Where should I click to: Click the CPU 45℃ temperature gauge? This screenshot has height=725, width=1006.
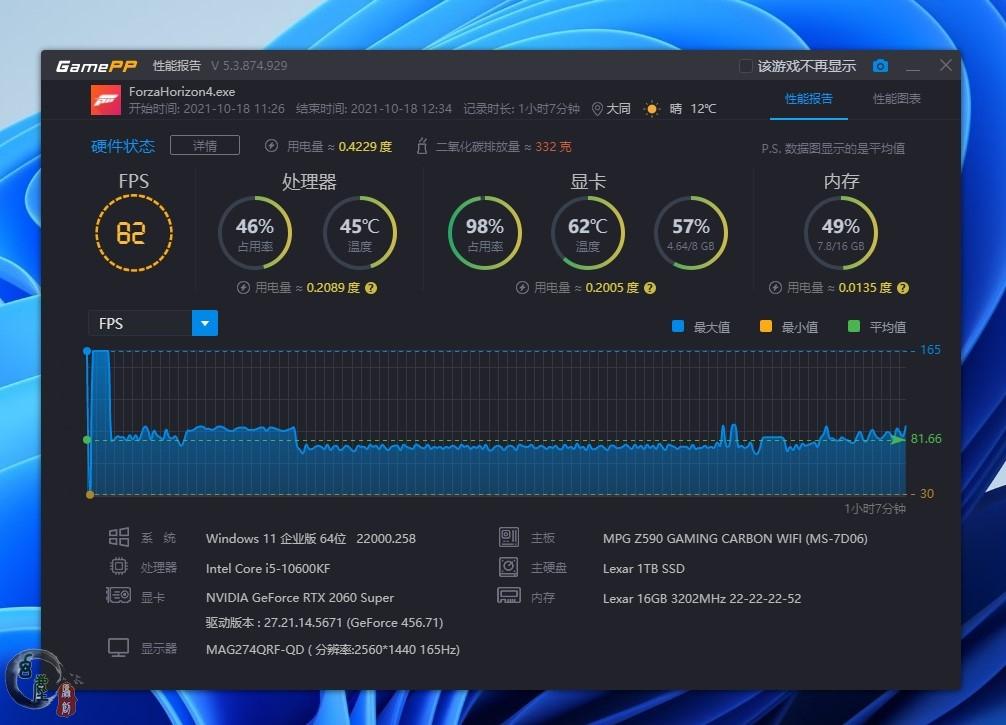(359, 233)
